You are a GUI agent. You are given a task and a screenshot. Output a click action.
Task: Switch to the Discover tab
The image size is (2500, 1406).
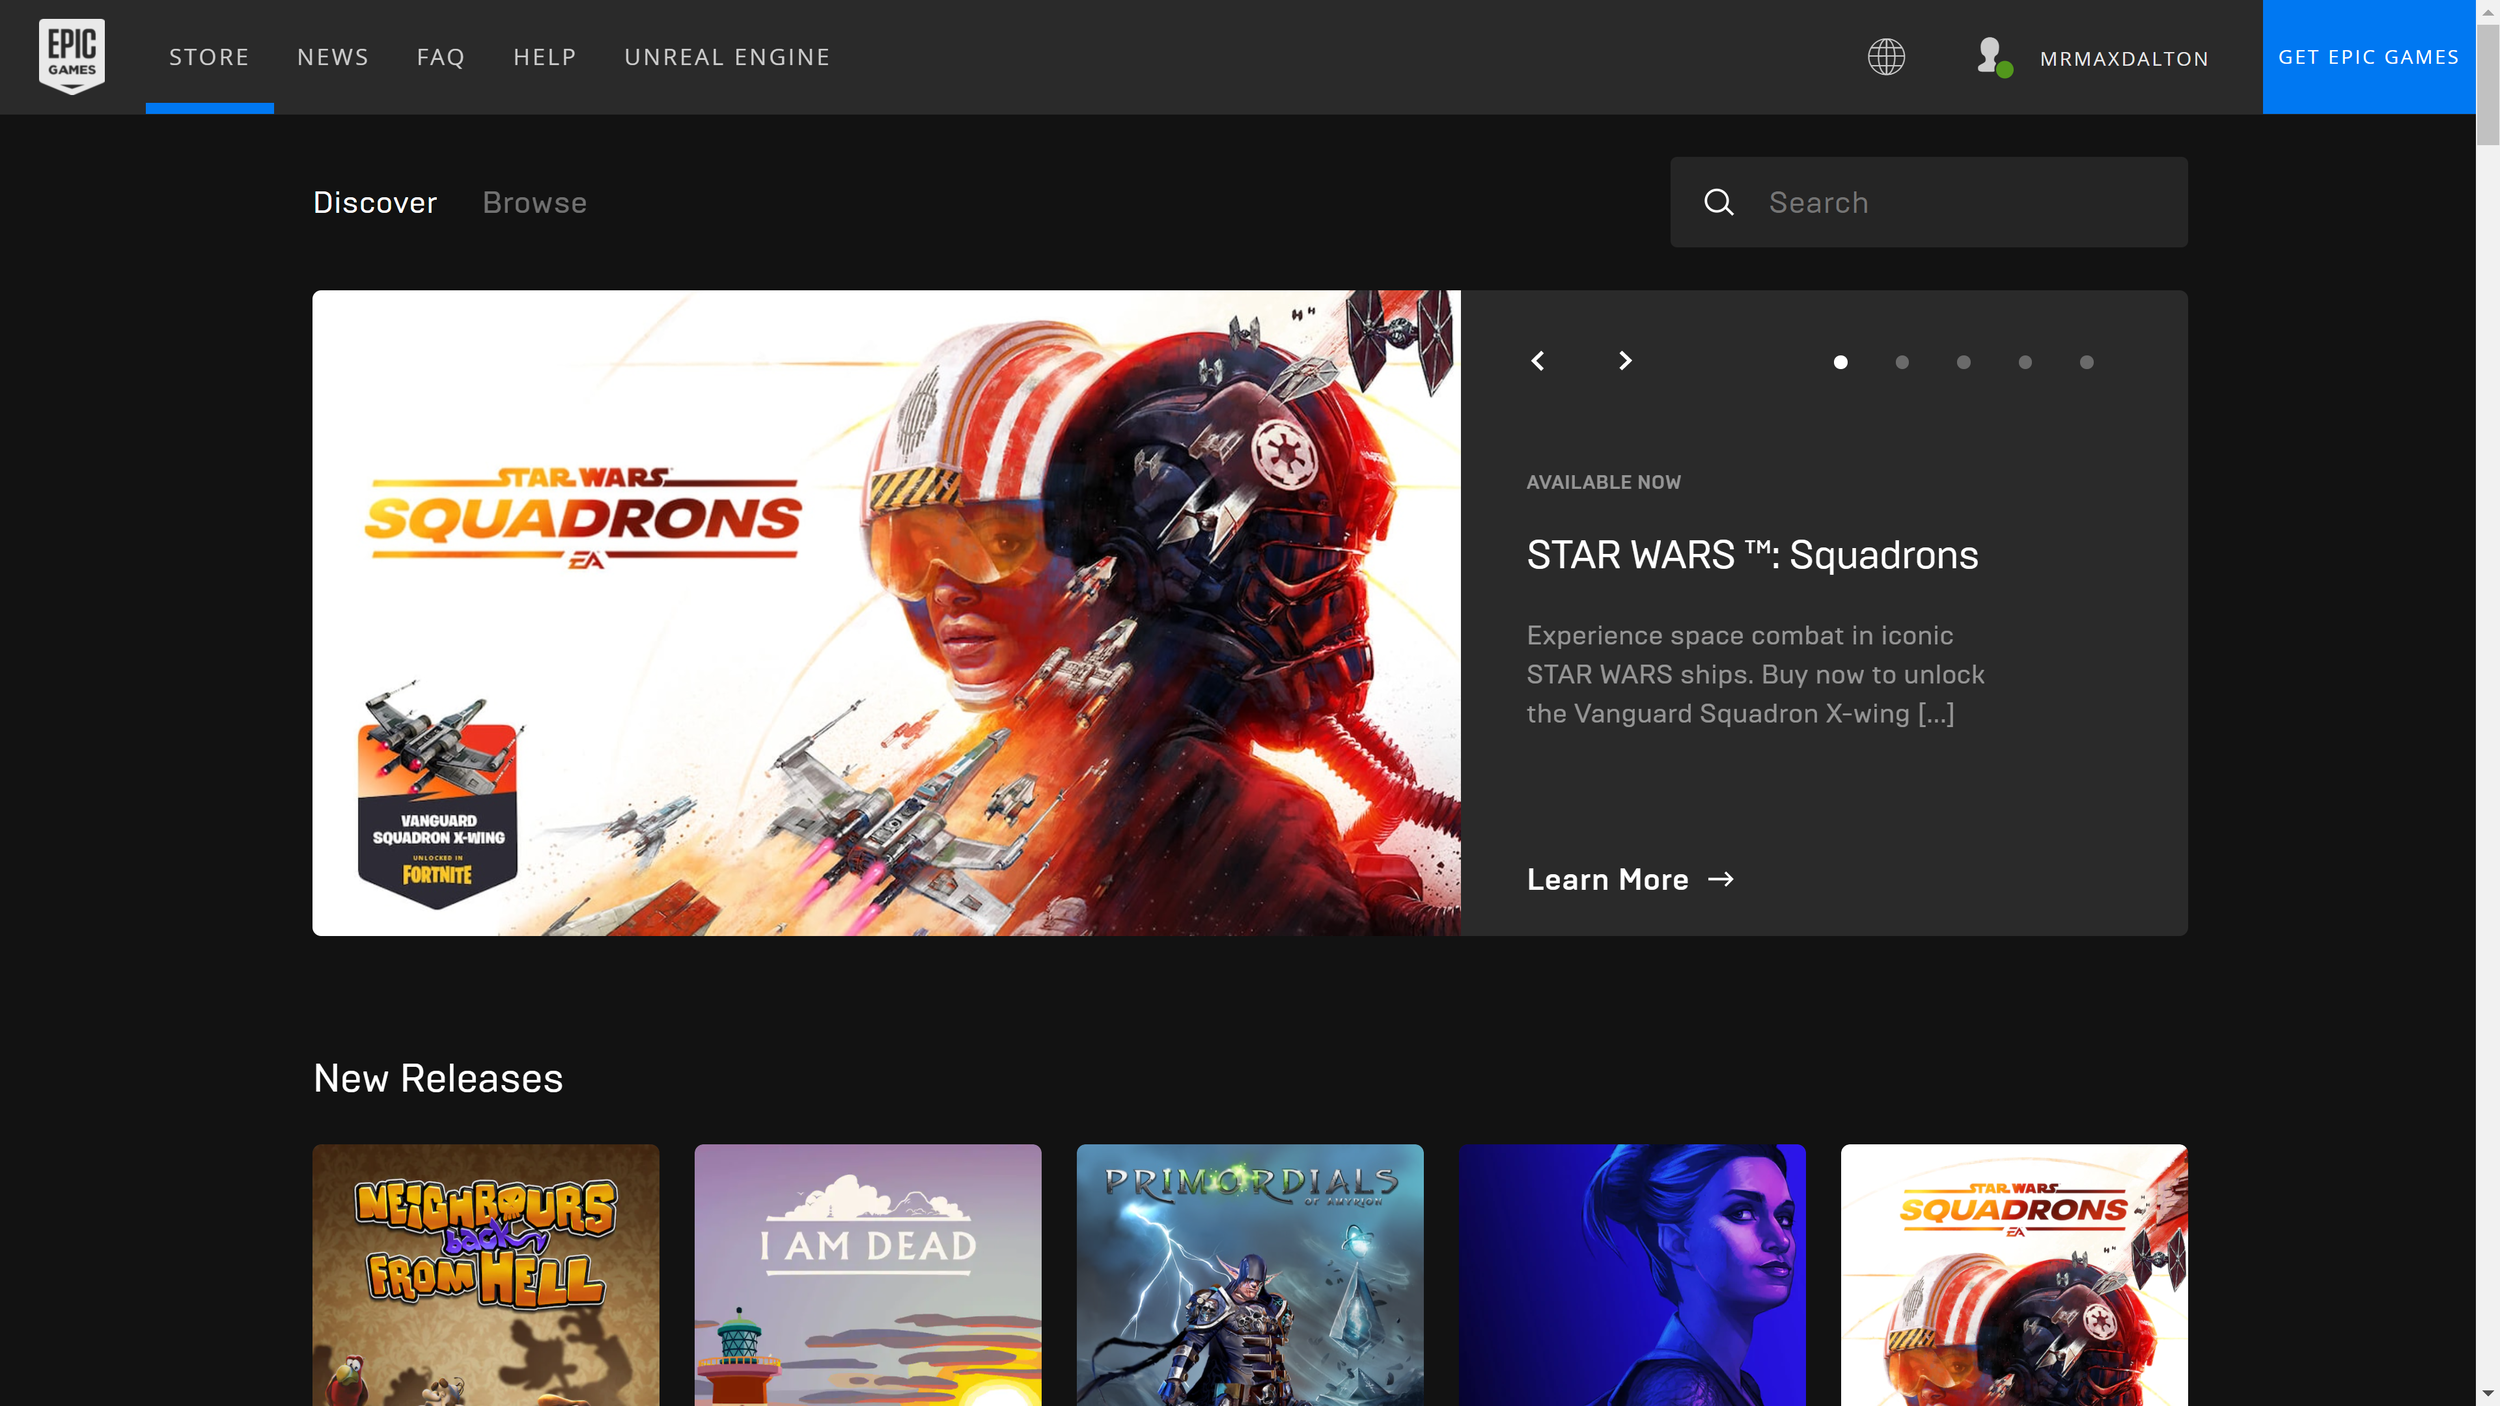point(375,203)
